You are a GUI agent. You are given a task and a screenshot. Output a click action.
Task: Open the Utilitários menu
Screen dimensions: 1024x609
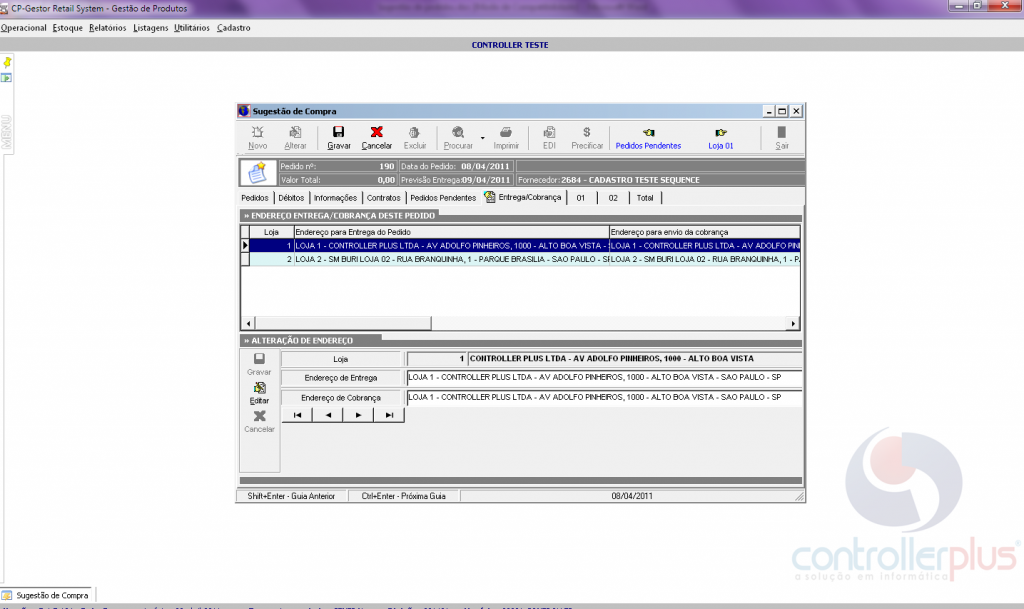pos(192,28)
